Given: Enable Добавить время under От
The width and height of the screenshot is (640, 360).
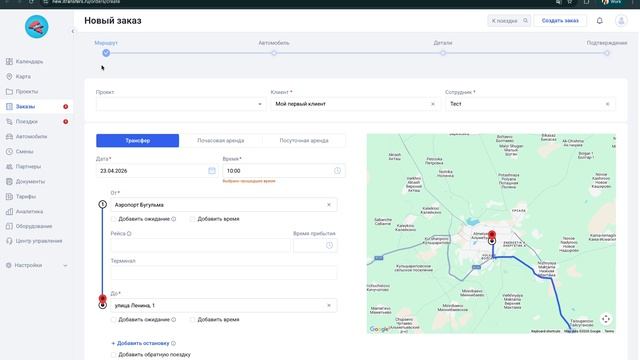Looking at the screenshot, I should pos(192,219).
